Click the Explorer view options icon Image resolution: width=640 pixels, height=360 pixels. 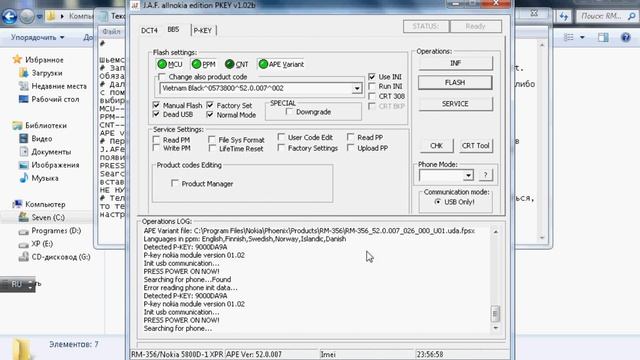[569, 37]
